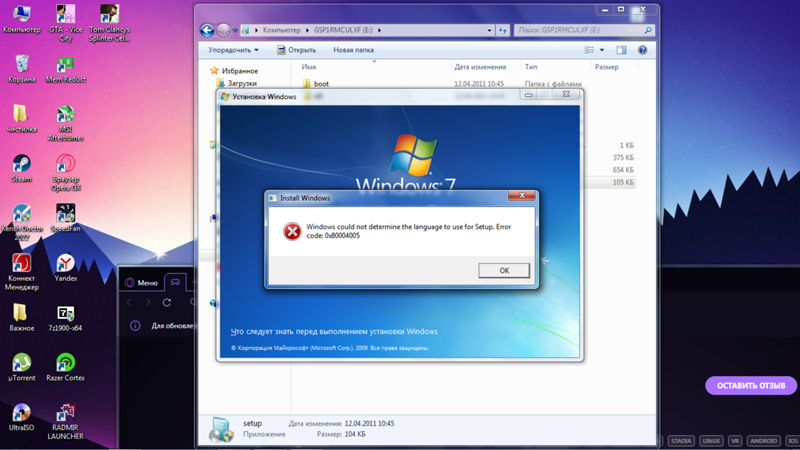The image size is (800, 450).
Task: Toggle Explorer preview pane icon
Action: [621, 50]
